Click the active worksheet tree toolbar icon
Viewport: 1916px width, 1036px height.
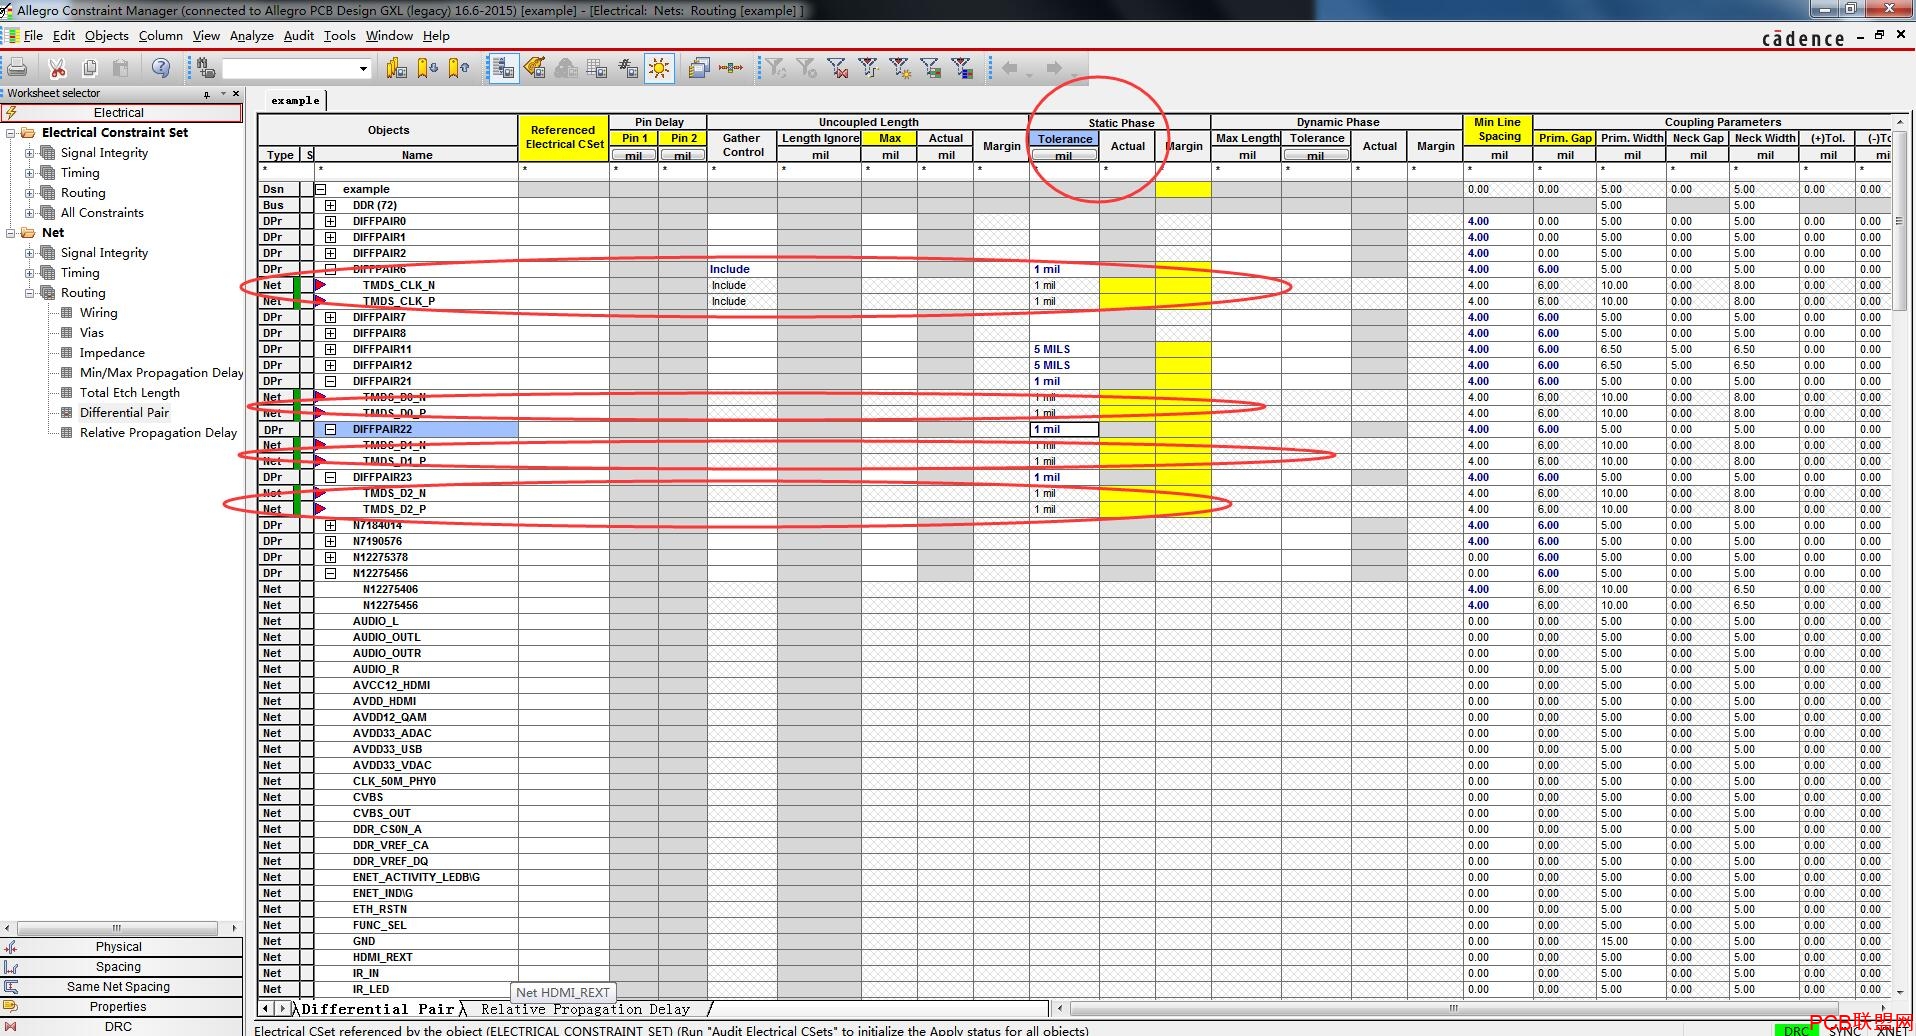click(x=503, y=68)
